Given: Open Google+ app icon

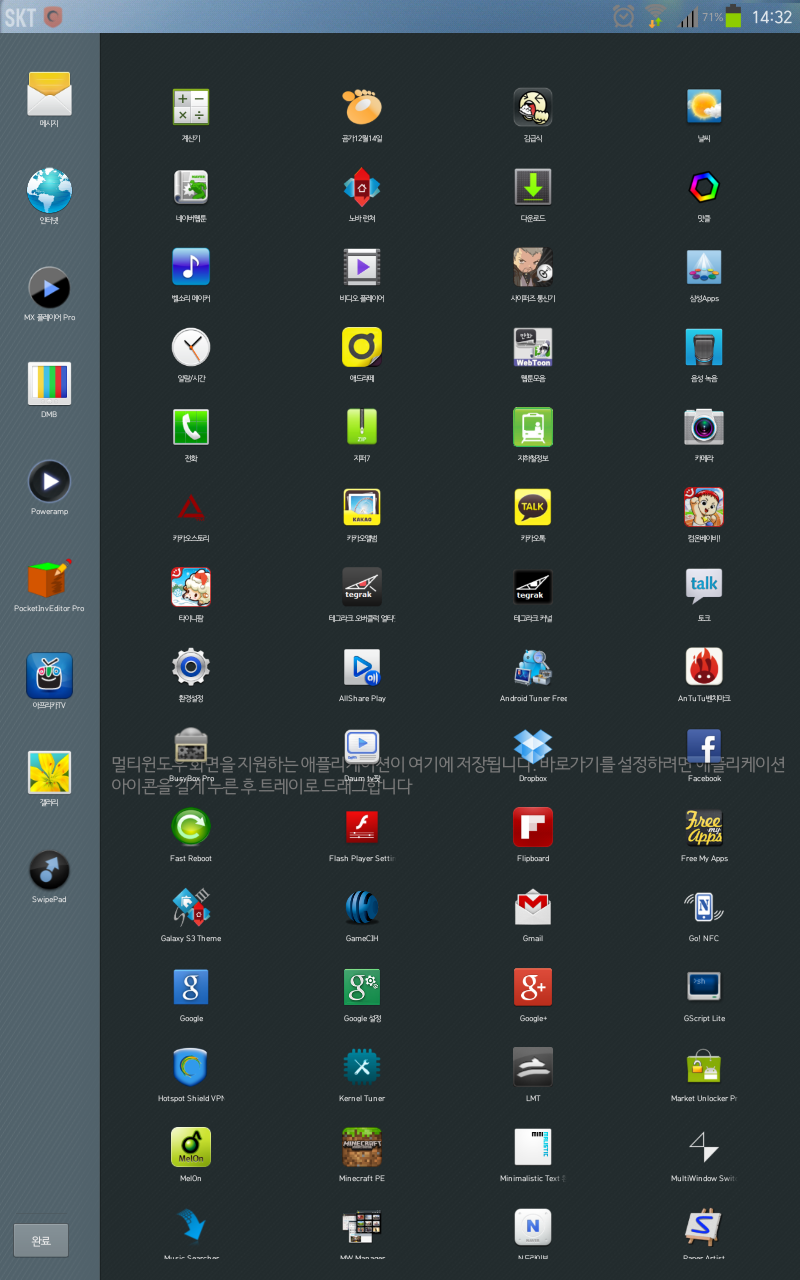Looking at the screenshot, I should point(533,987).
